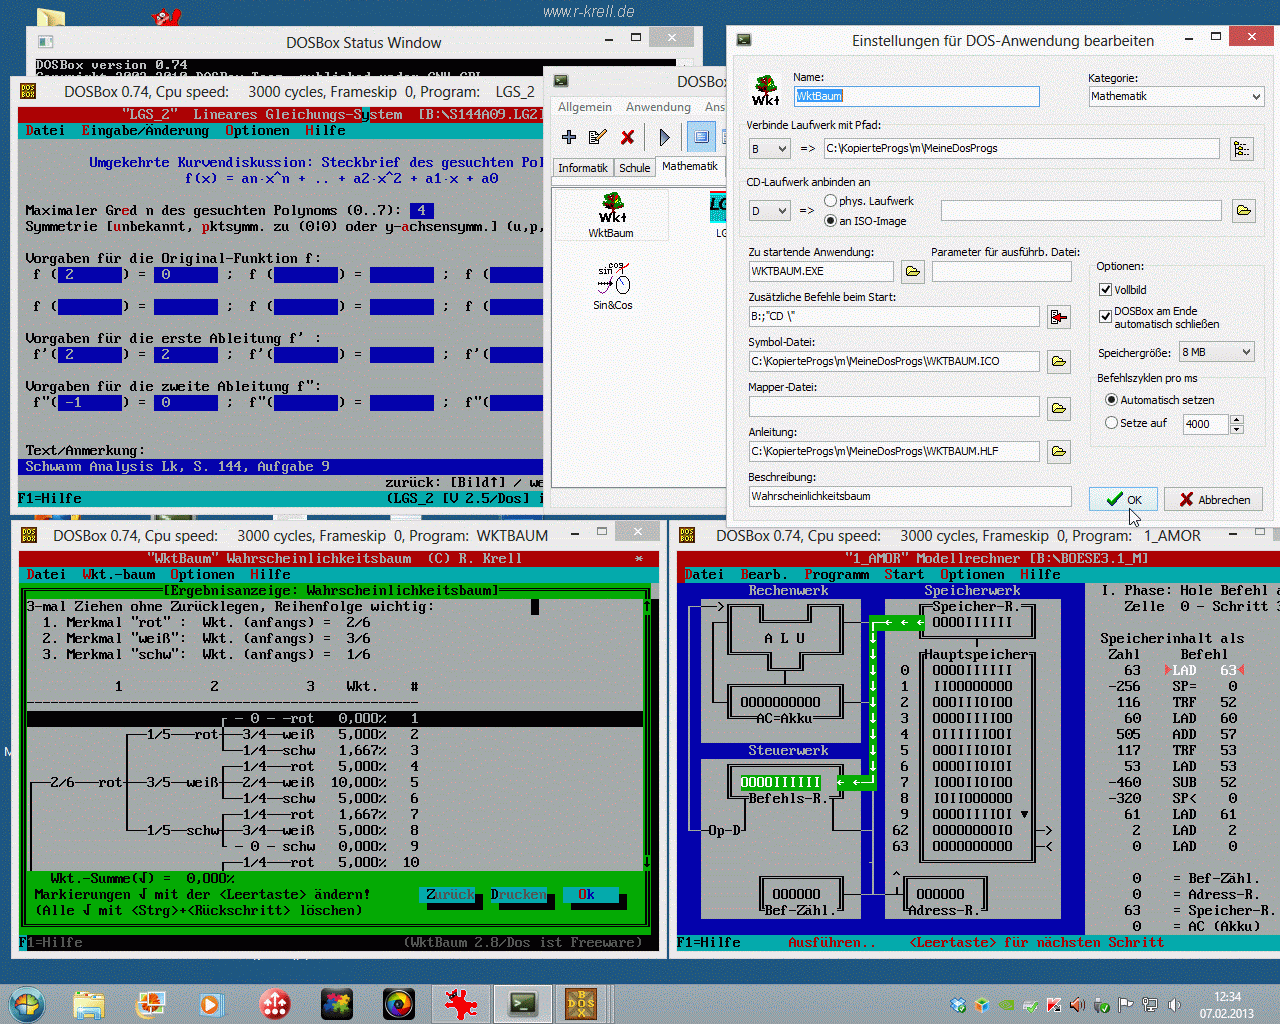The image size is (1280, 1024).
Task: Open the Allgemein menu
Action: [584, 107]
